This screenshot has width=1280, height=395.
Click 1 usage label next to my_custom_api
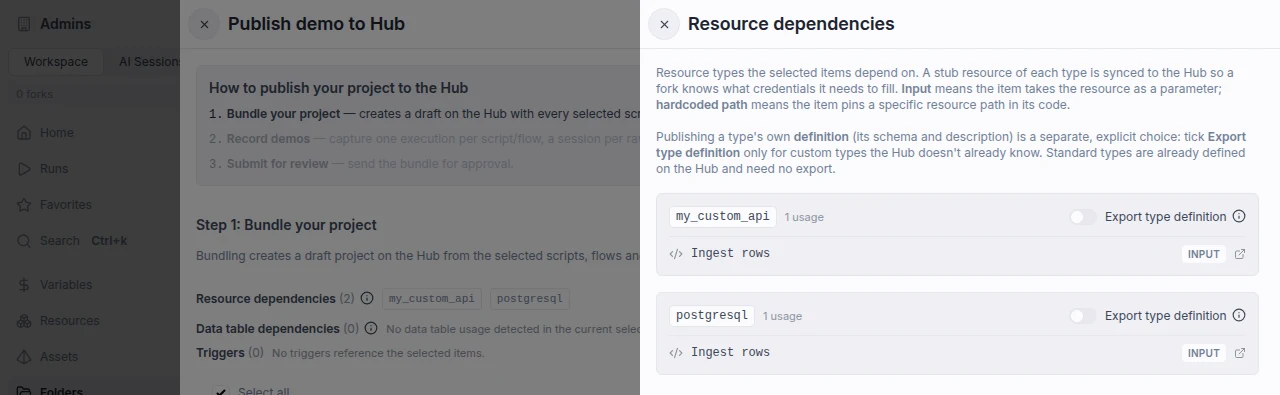804,217
